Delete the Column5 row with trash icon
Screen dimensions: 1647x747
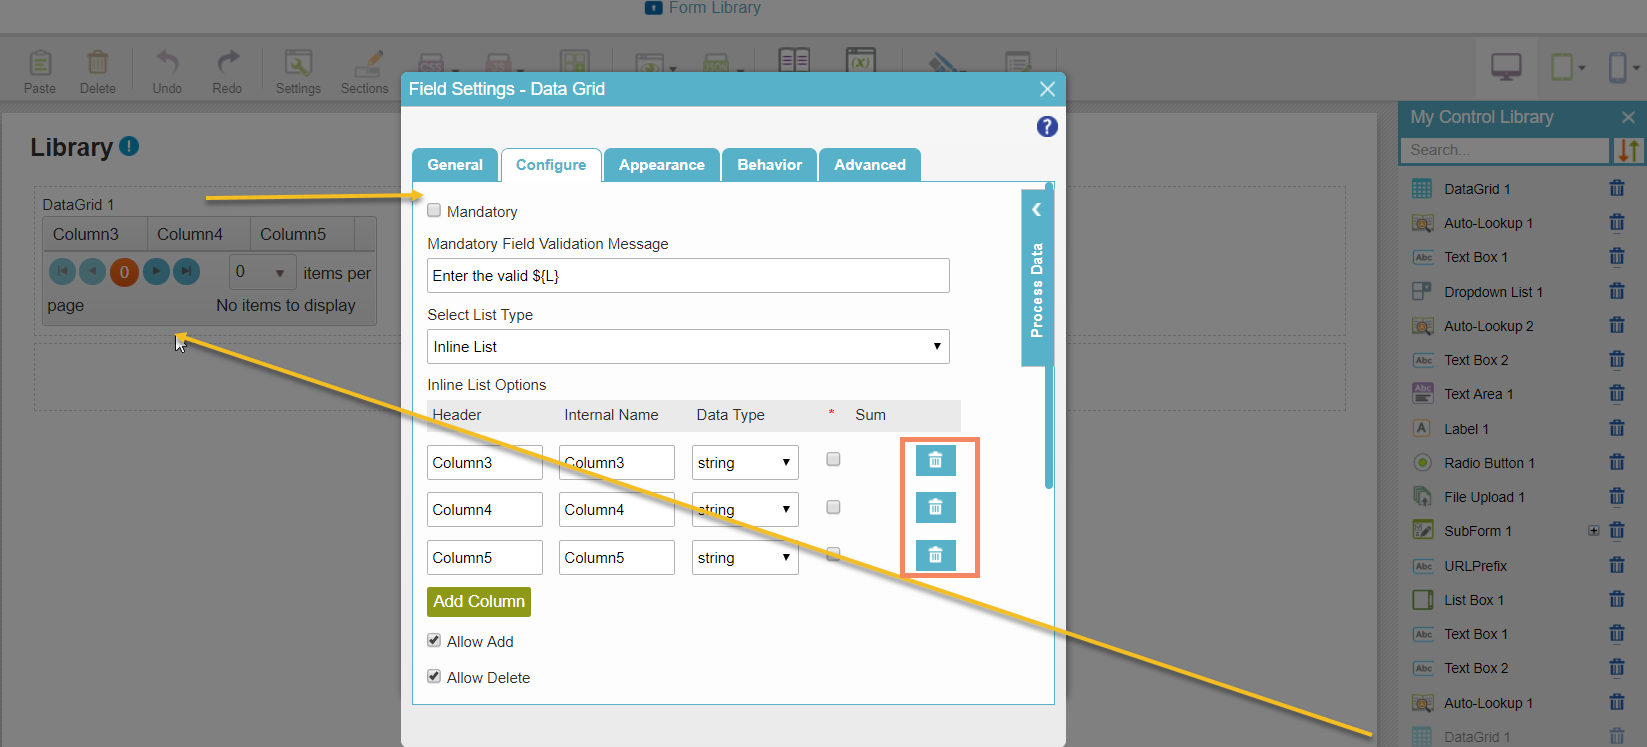point(935,555)
